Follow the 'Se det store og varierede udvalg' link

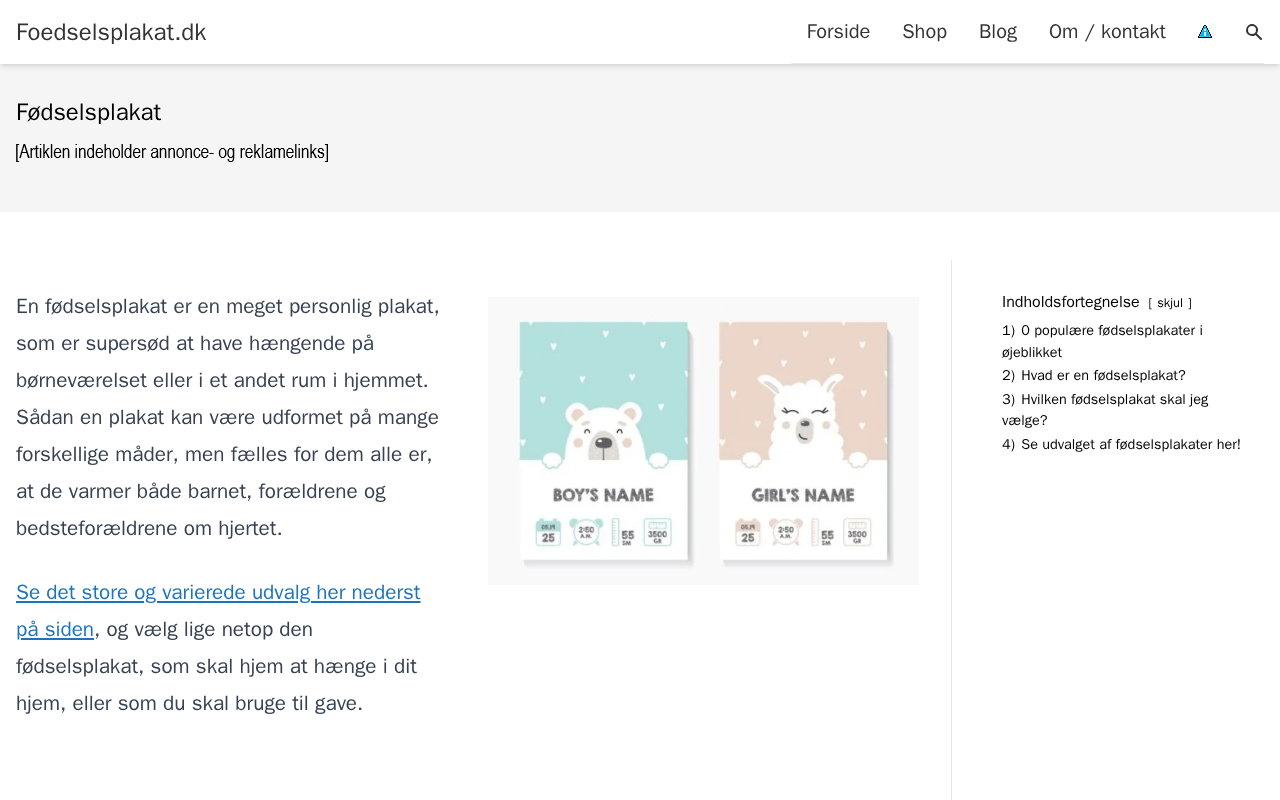pos(218,592)
